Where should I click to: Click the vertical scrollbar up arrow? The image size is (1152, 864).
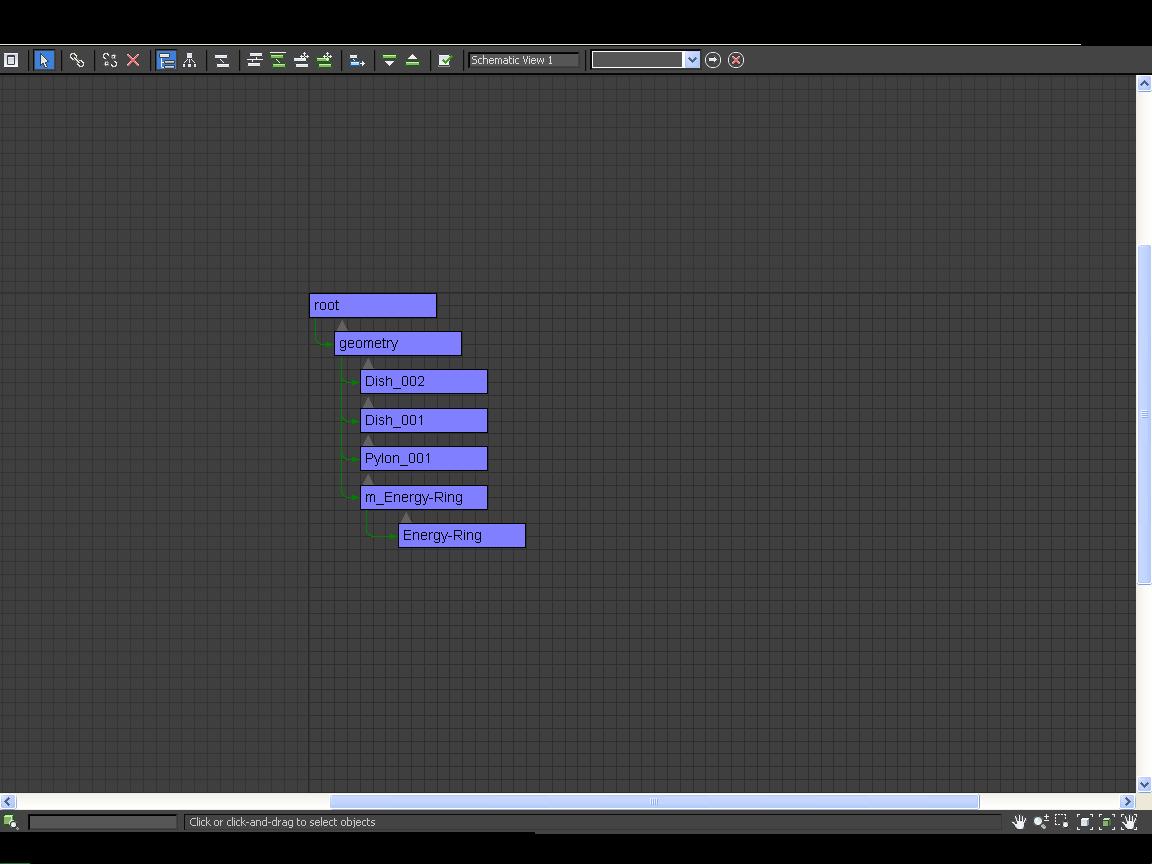[x=1144, y=83]
